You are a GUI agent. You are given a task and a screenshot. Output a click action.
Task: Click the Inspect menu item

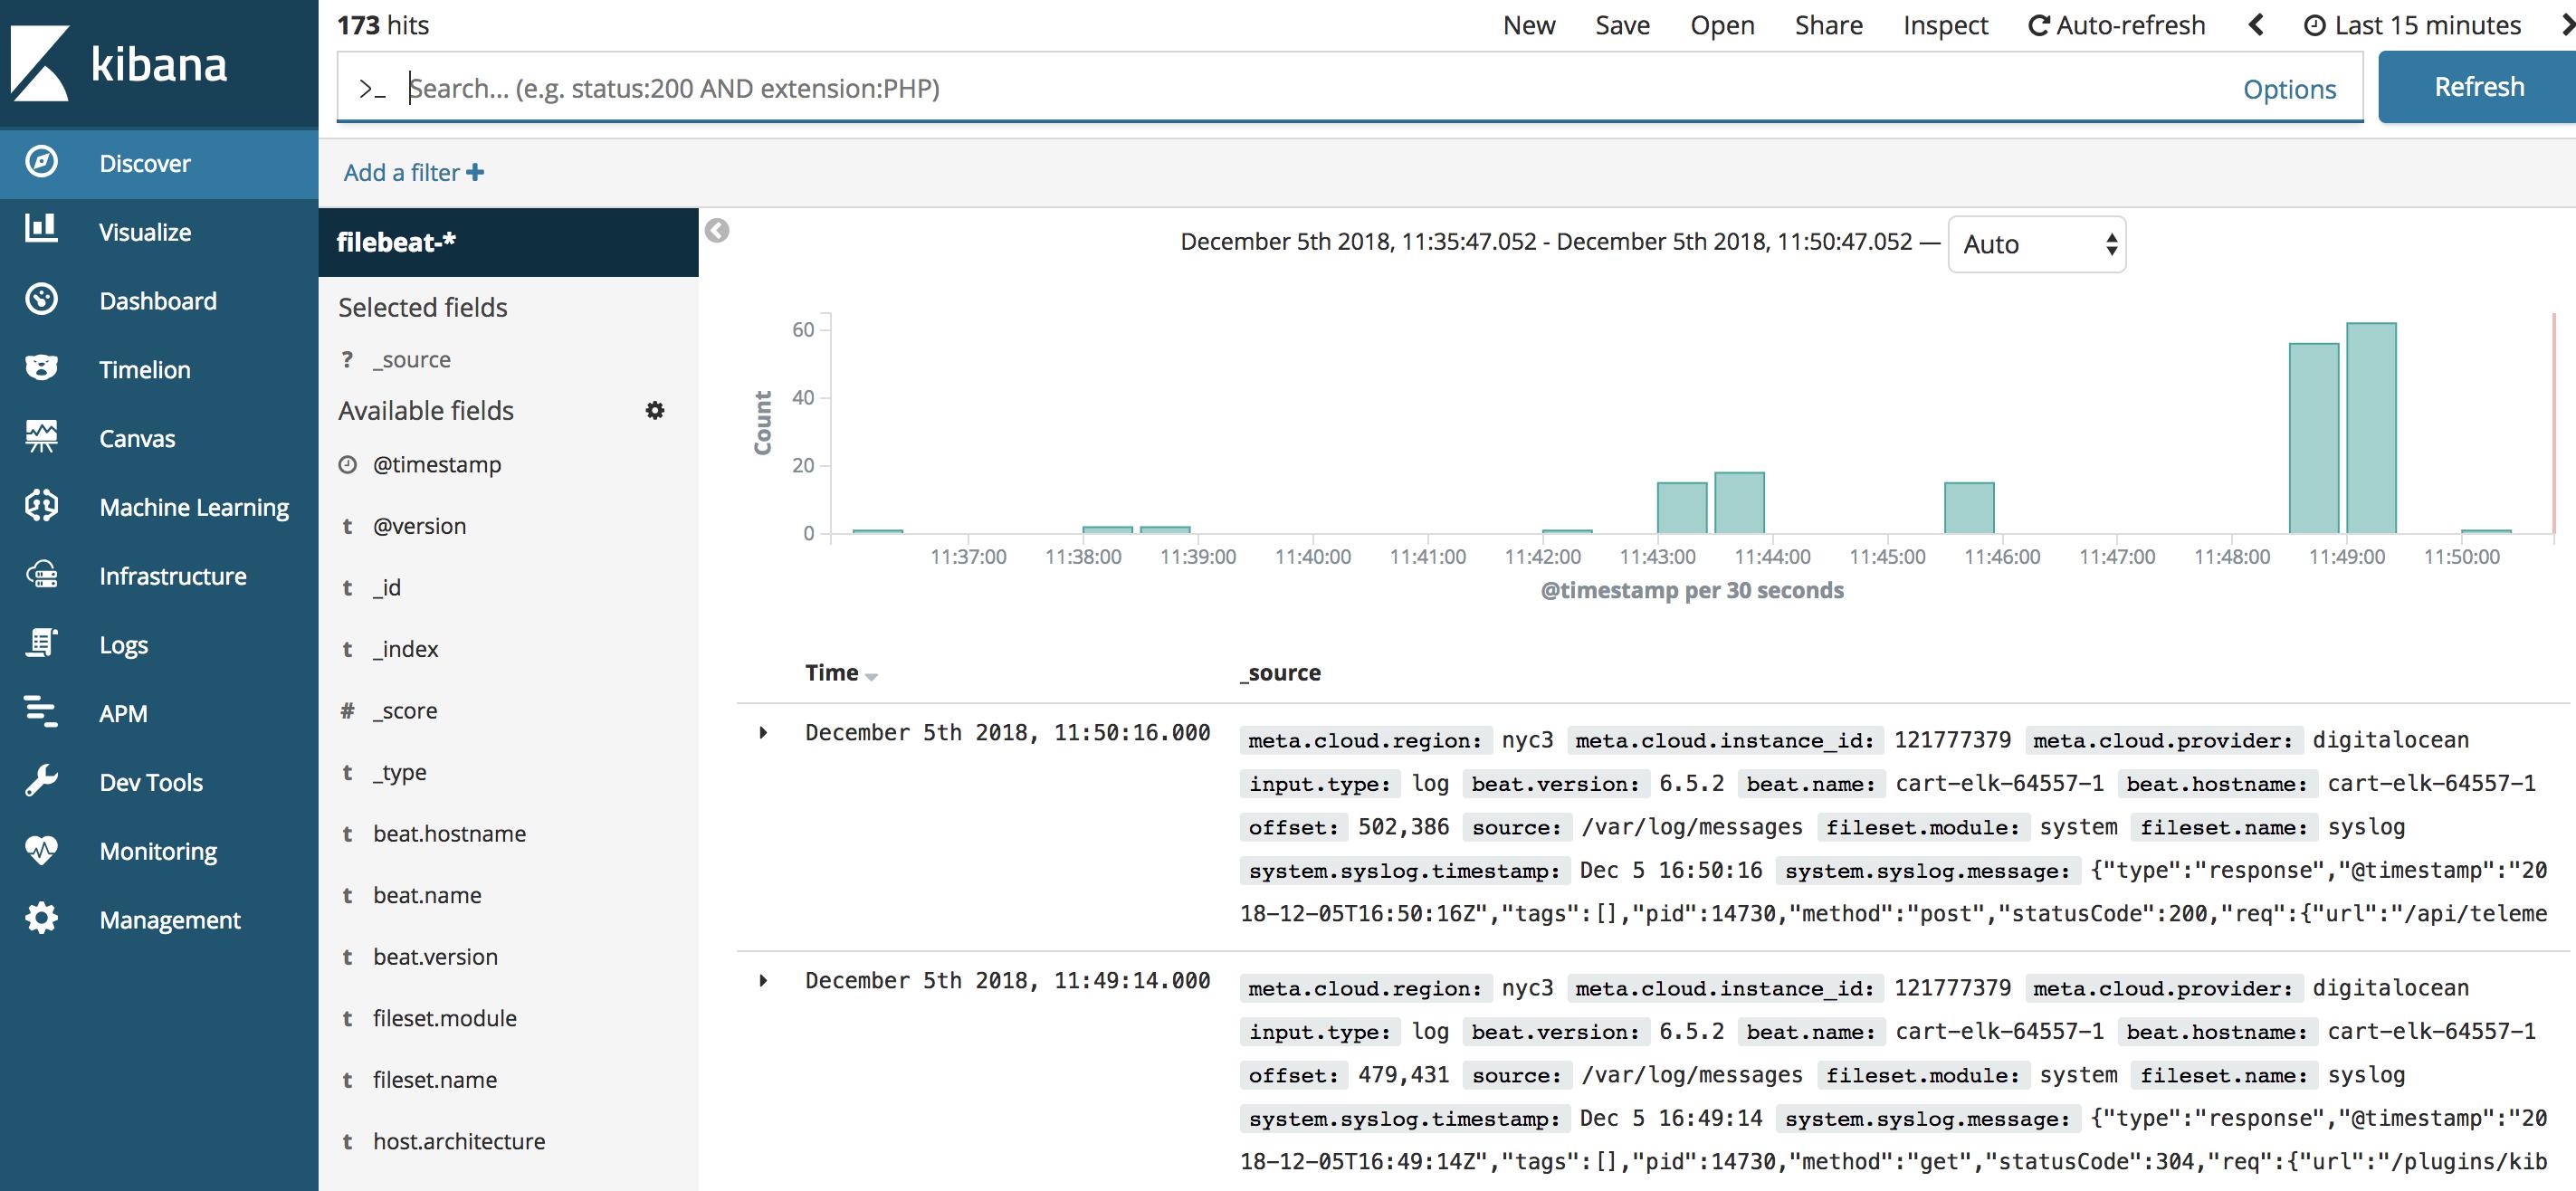point(1945,26)
